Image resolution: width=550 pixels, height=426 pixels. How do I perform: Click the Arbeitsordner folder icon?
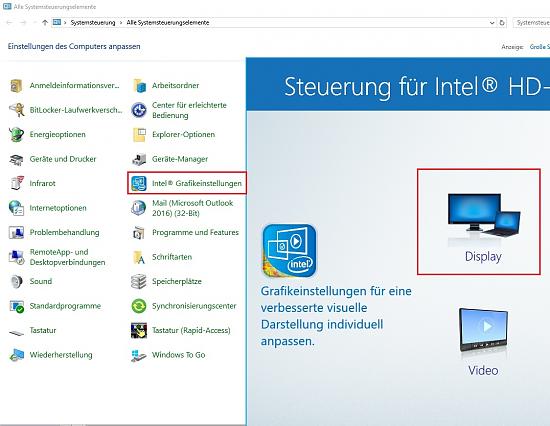click(139, 86)
